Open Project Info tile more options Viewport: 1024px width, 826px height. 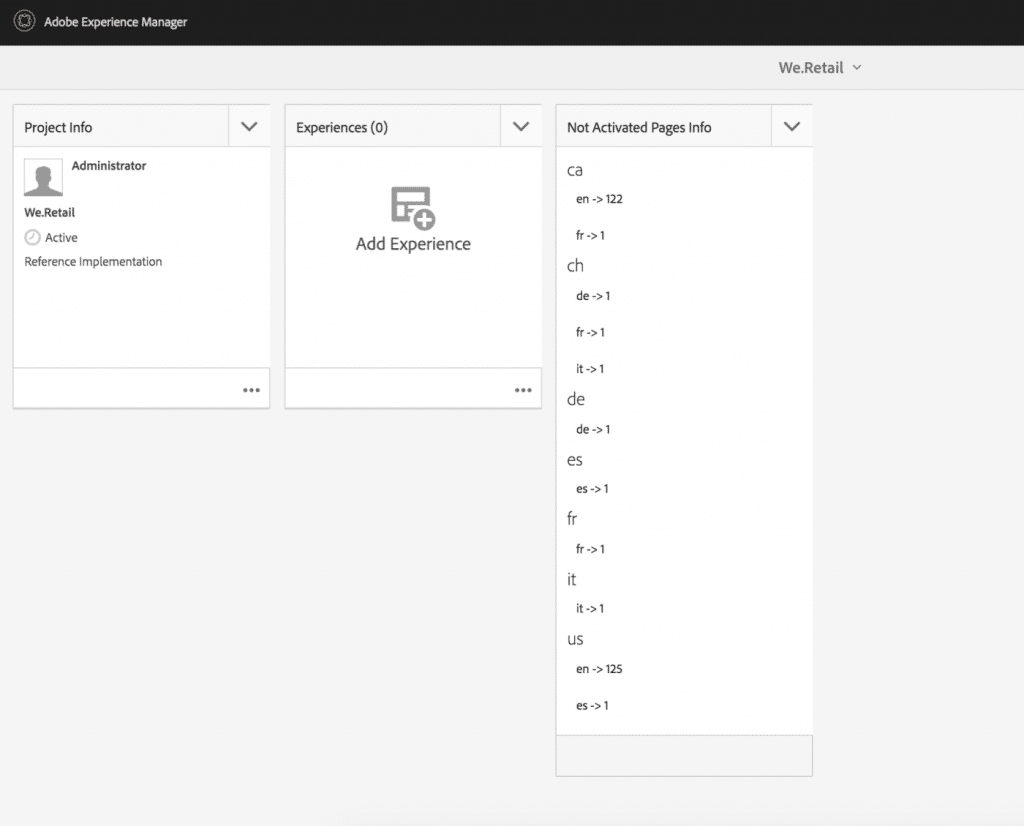pyautogui.click(x=251, y=390)
